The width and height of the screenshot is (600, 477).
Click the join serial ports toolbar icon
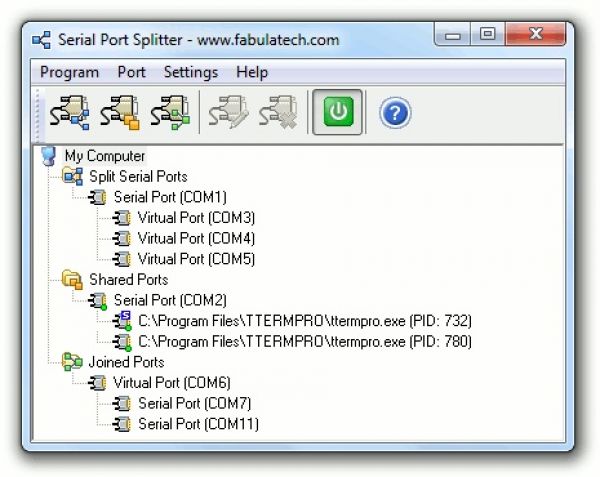click(x=170, y=112)
